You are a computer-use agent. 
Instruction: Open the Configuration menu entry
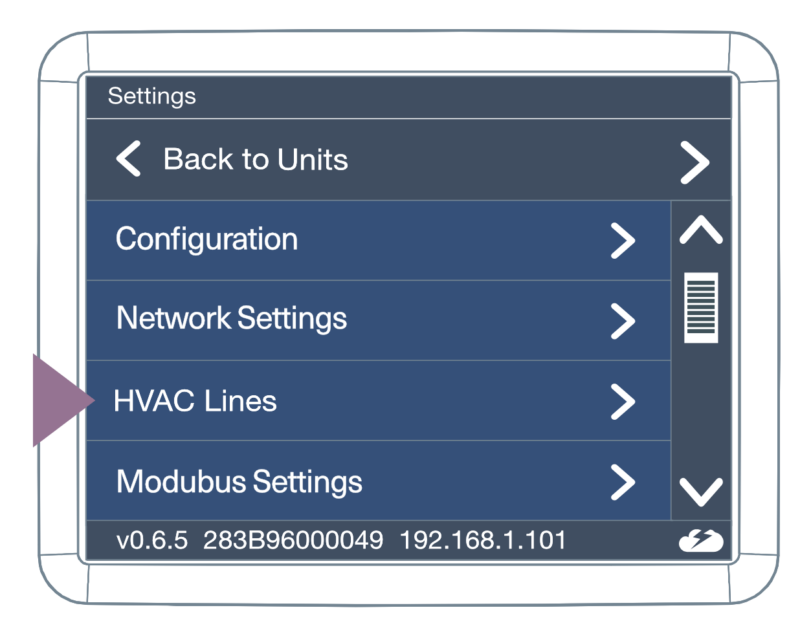click(207, 240)
